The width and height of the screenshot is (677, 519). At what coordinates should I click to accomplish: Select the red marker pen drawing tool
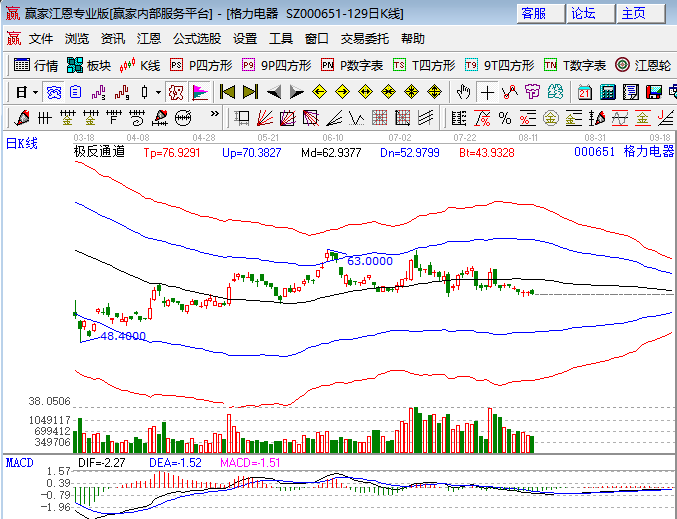click(x=22, y=118)
